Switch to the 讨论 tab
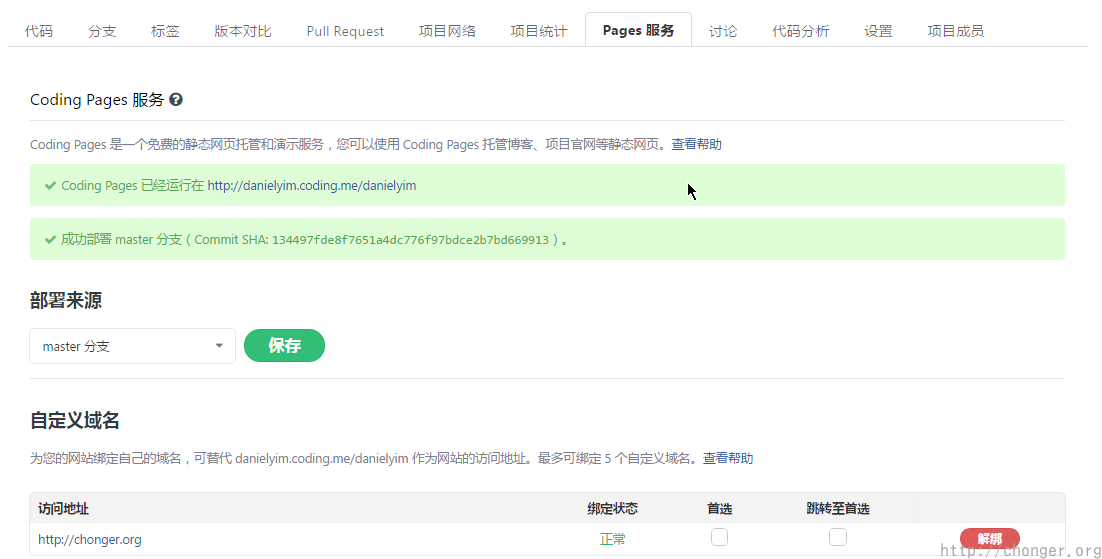This screenshot has width=1102, height=559. pos(723,31)
